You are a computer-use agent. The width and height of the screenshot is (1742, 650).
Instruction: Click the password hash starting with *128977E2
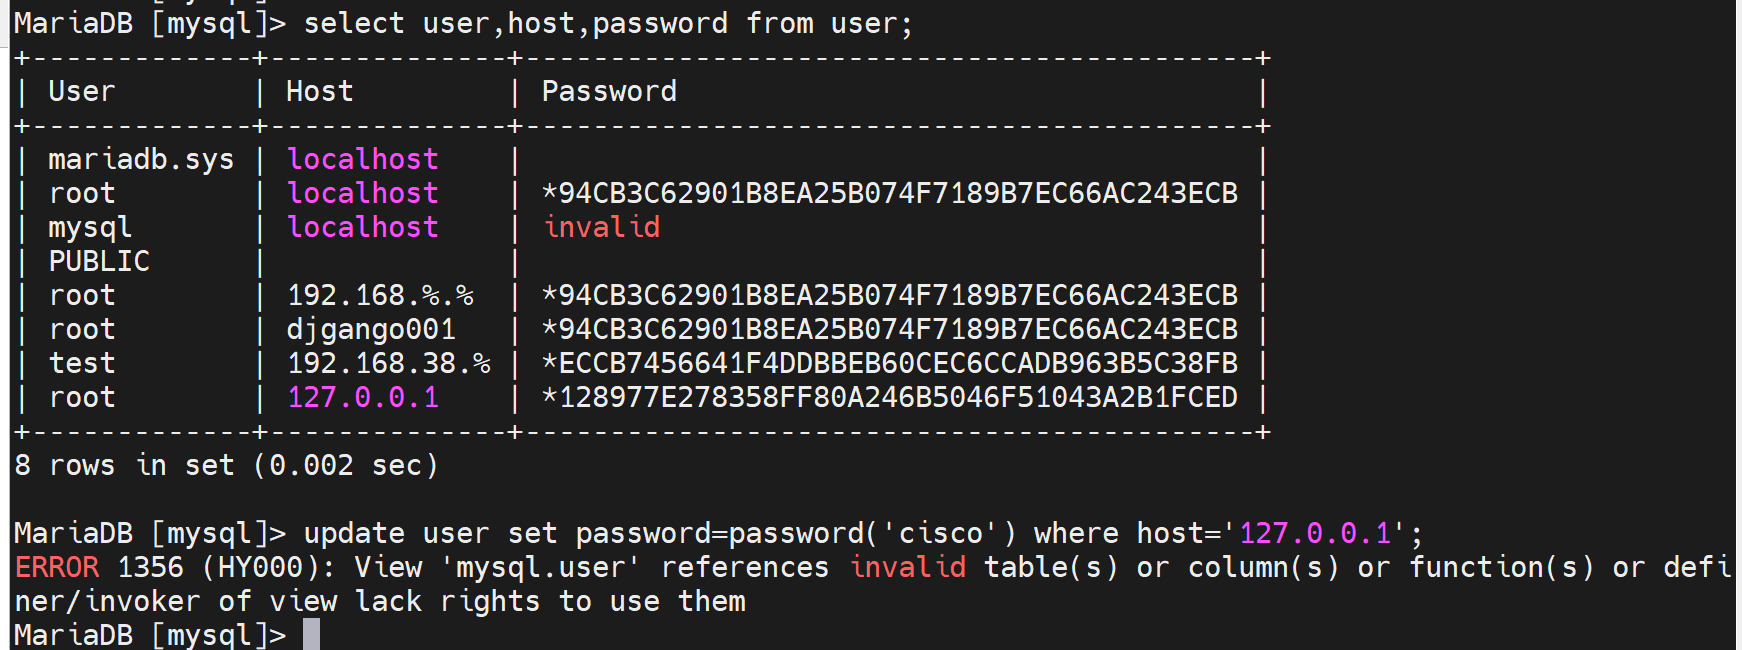tap(890, 398)
